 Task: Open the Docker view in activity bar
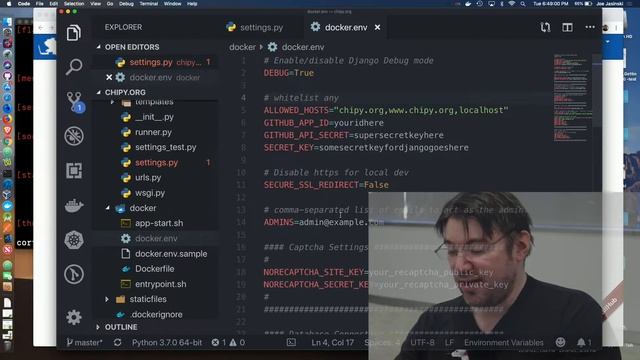coord(74,205)
